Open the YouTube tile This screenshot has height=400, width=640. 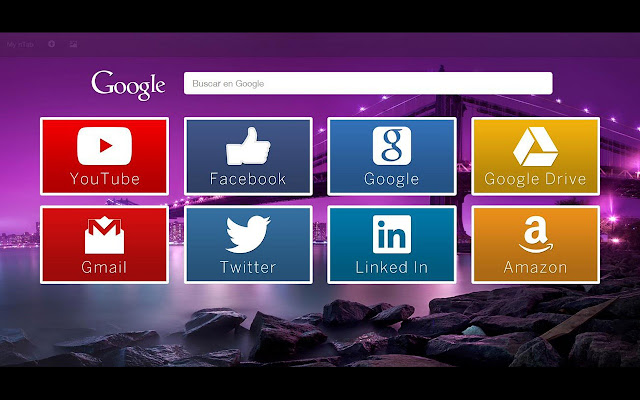104,156
